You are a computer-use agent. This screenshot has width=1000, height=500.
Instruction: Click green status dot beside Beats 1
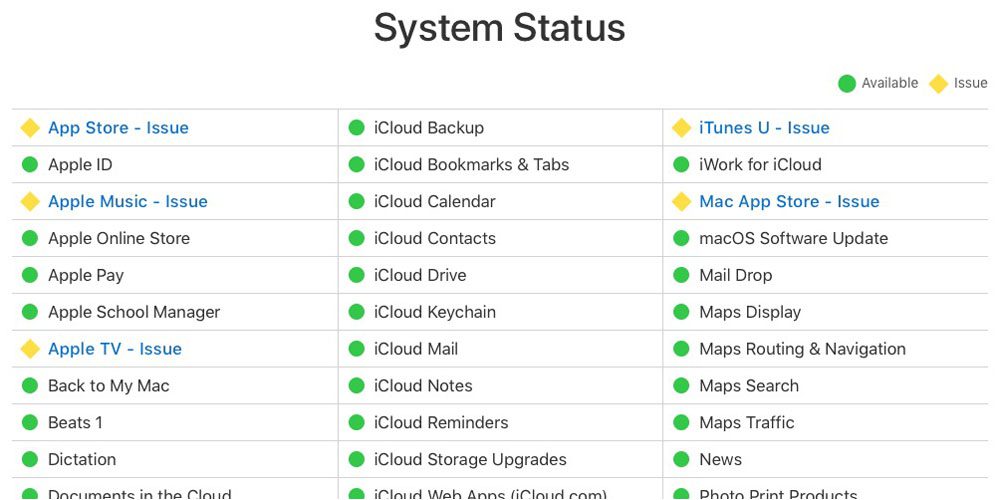coord(30,422)
